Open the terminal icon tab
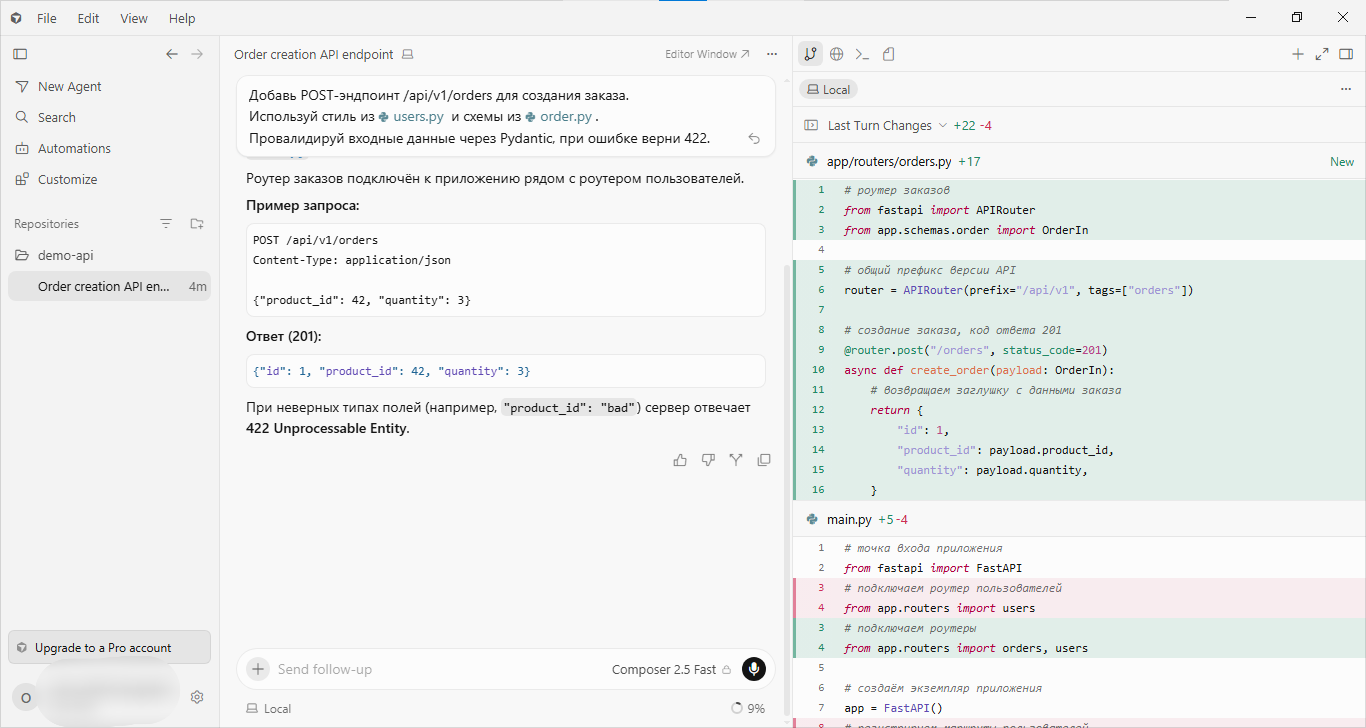Screen dimensions: 1366x728 (x=862, y=54)
